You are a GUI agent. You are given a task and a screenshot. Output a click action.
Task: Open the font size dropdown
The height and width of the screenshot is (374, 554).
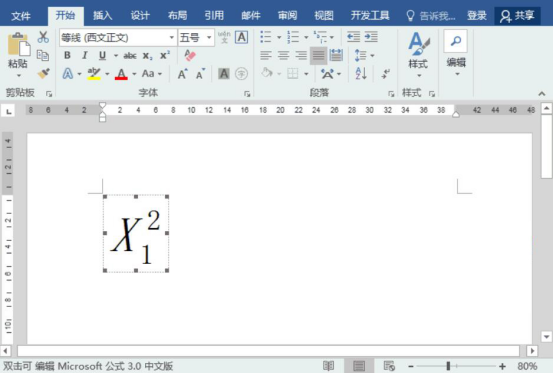(209, 37)
